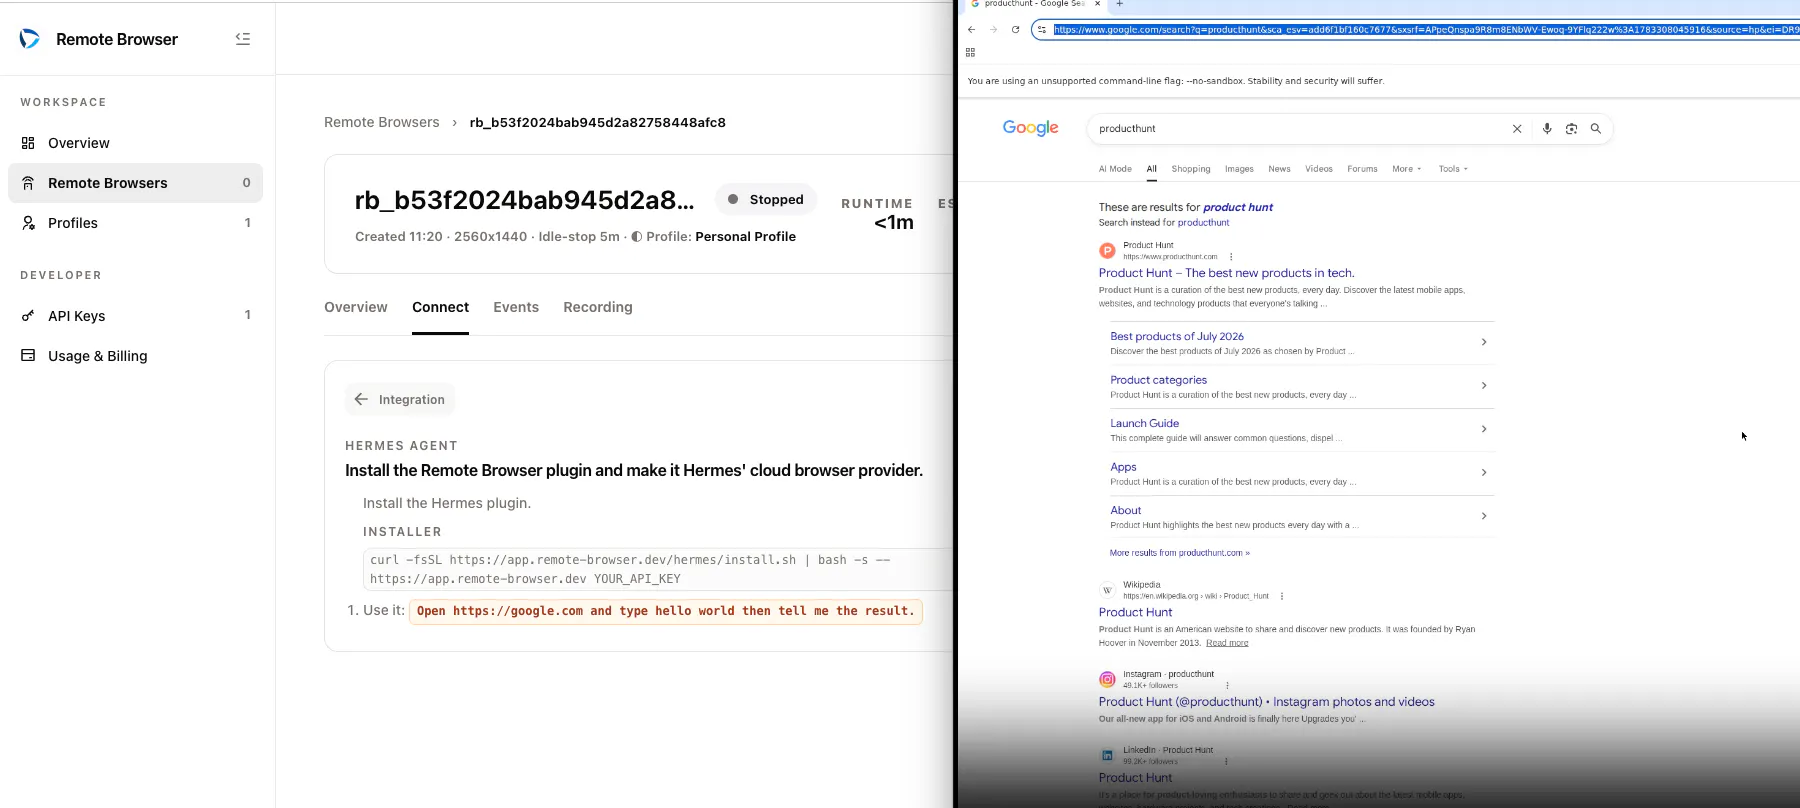Screen dimensions: 1800x808
Task: Open the Tools dropdown in Google
Action: click(1453, 169)
